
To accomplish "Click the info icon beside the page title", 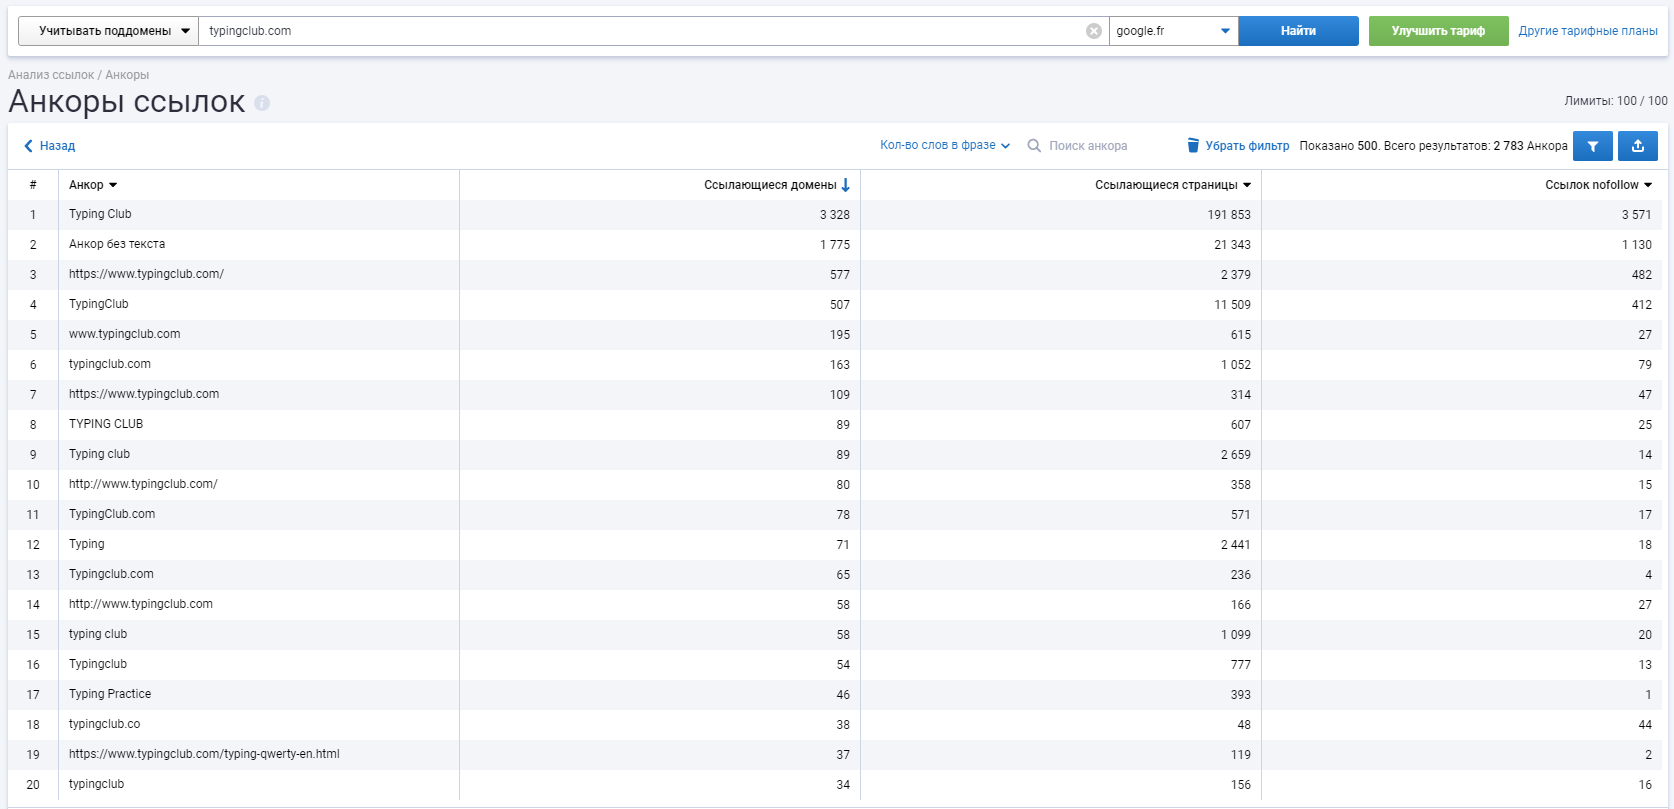I will pyautogui.click(x=262, y=103).
